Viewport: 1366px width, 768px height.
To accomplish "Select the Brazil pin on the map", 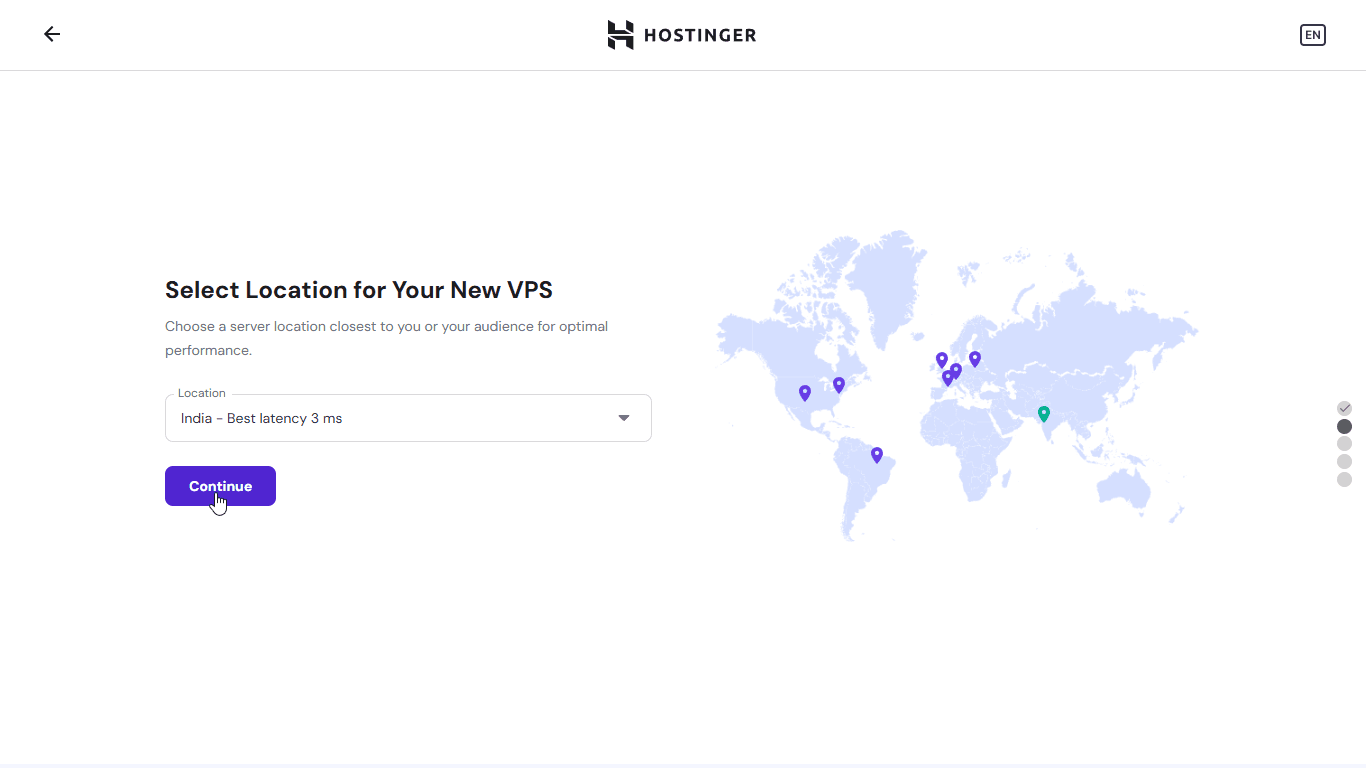I will [x=877, y=454].
